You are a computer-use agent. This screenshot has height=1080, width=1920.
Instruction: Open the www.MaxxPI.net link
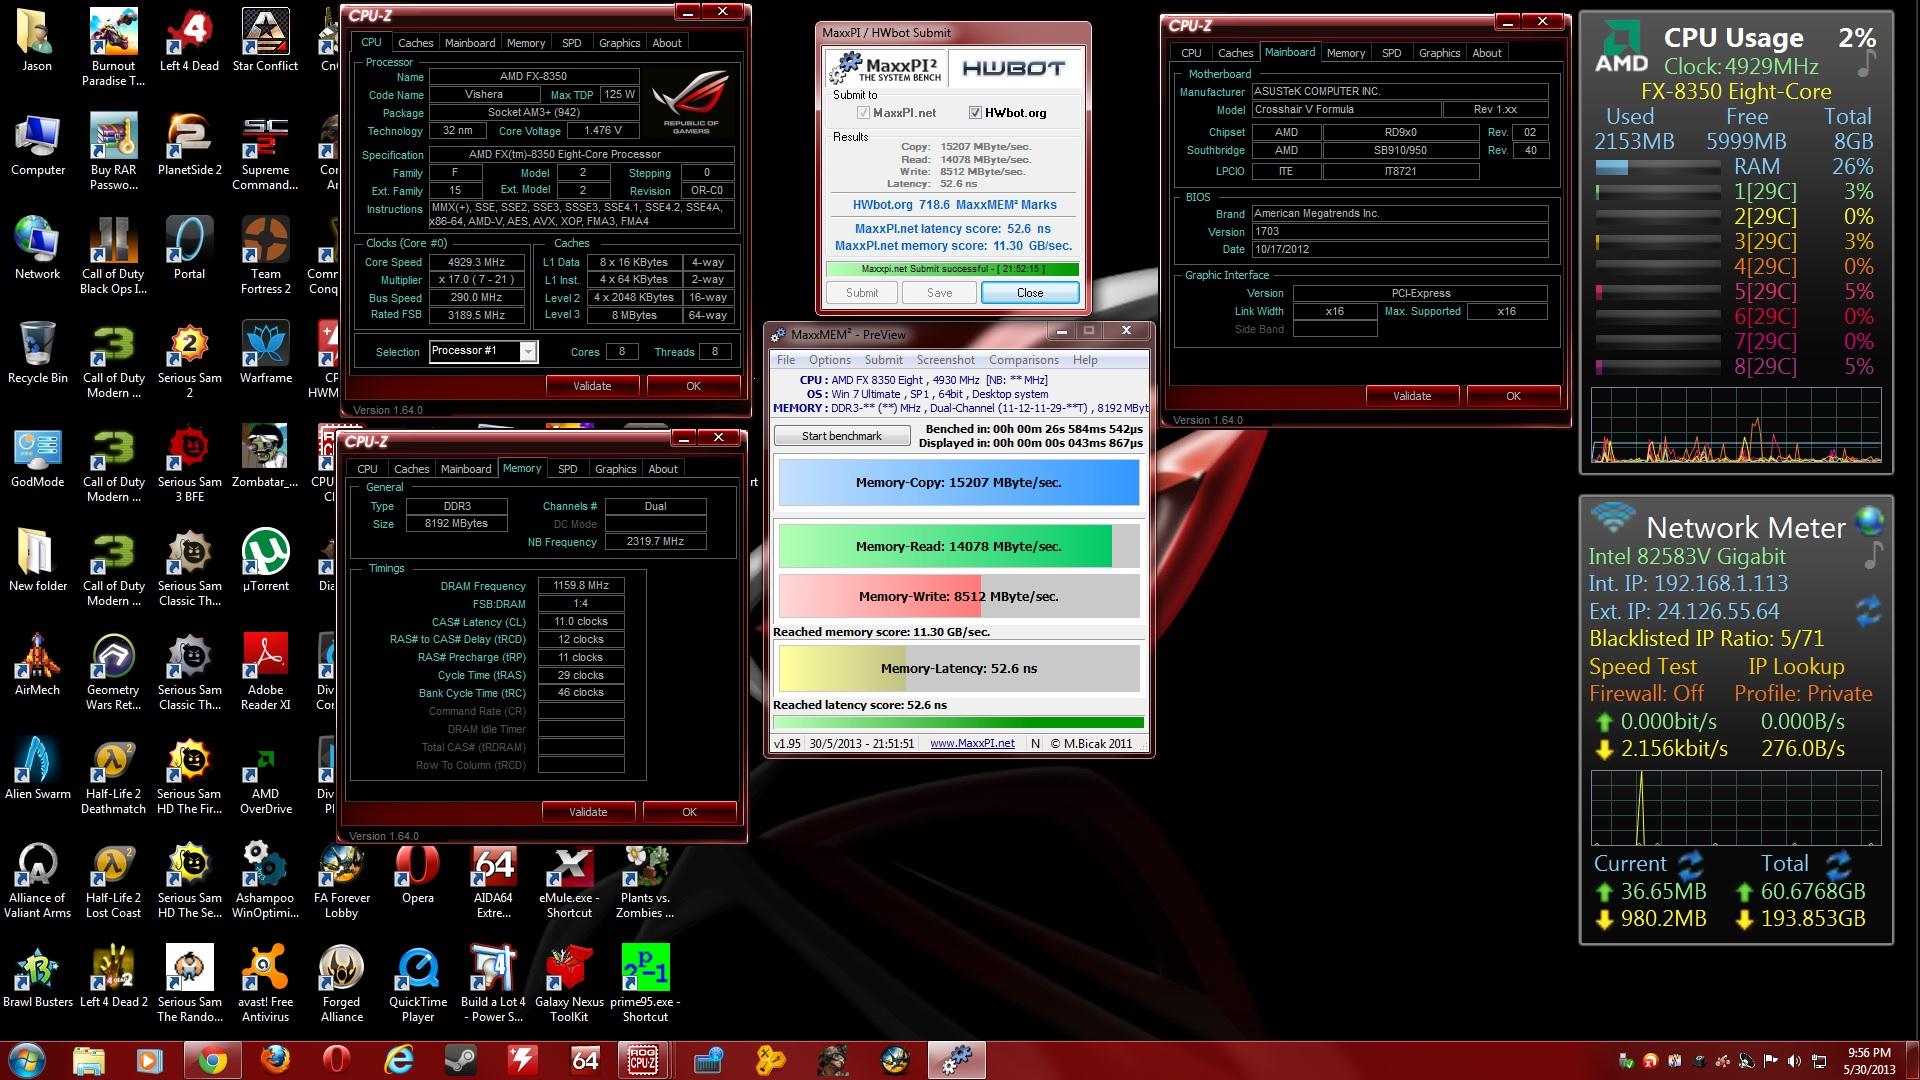tap(972, 743)
